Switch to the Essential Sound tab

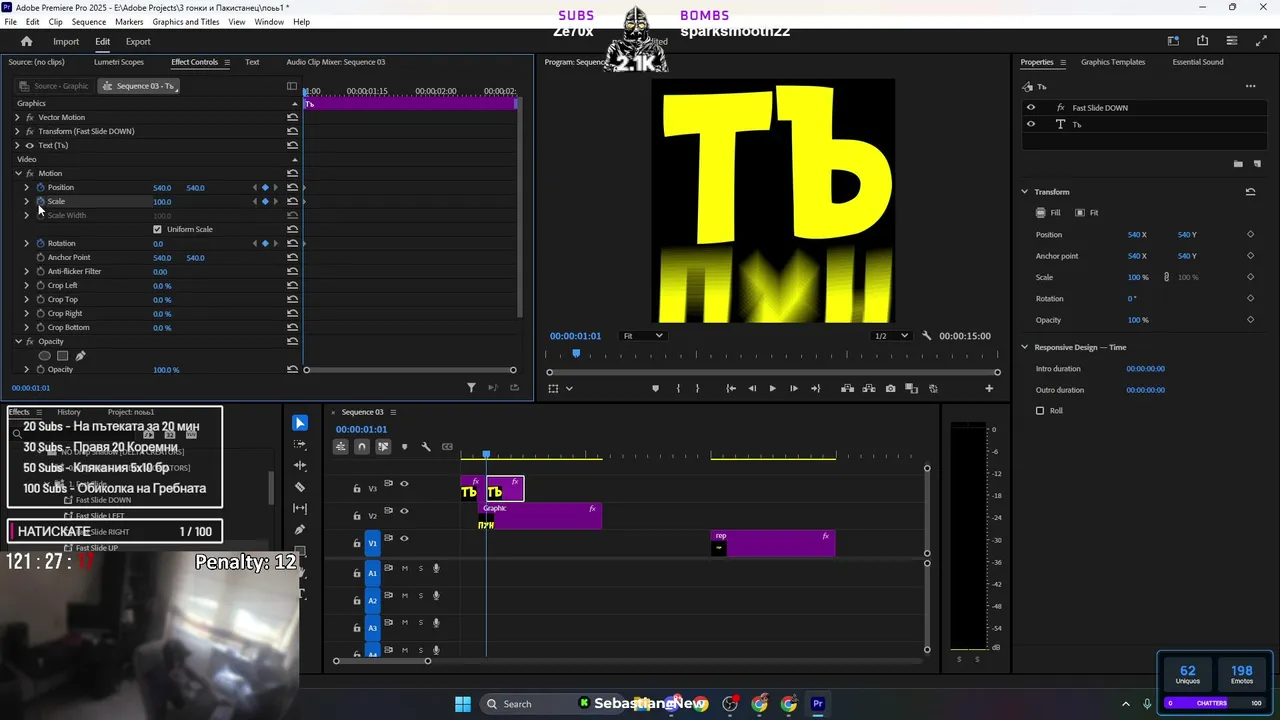1198,62
